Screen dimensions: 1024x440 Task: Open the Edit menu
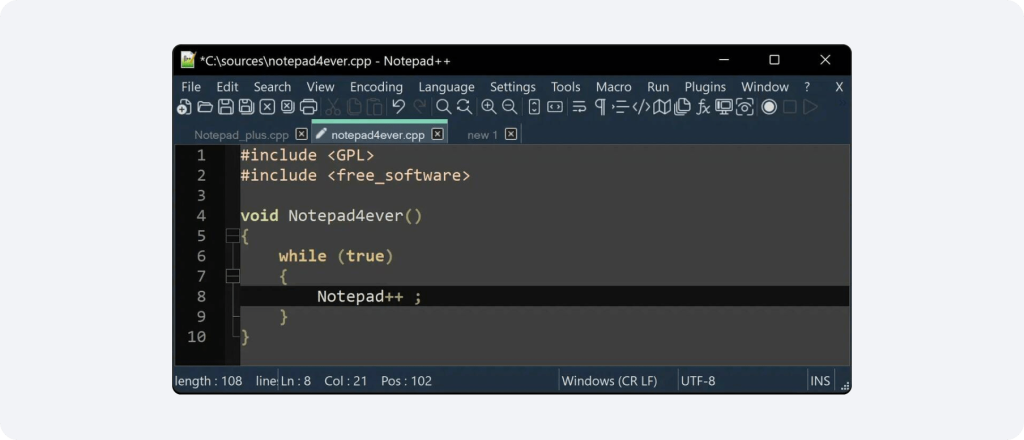click(227, 87)
